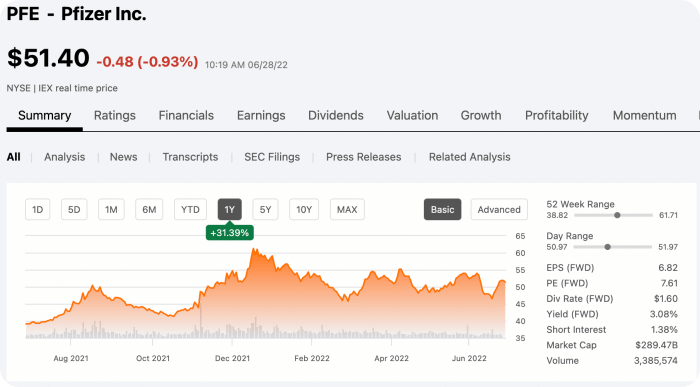Click the Feb 2022 axis label

312,358
